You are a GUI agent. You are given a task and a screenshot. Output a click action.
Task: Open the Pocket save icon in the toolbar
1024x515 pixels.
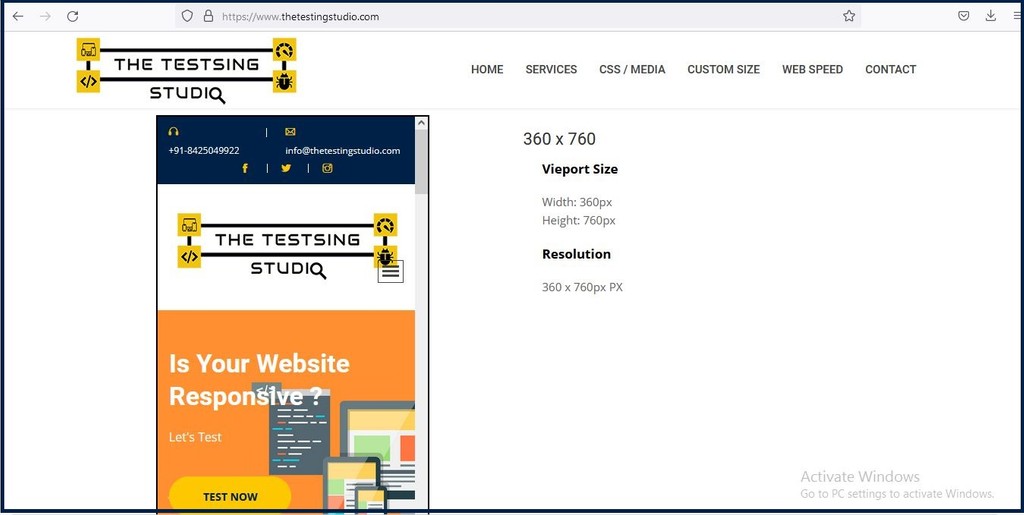click(x=963, y=16)
